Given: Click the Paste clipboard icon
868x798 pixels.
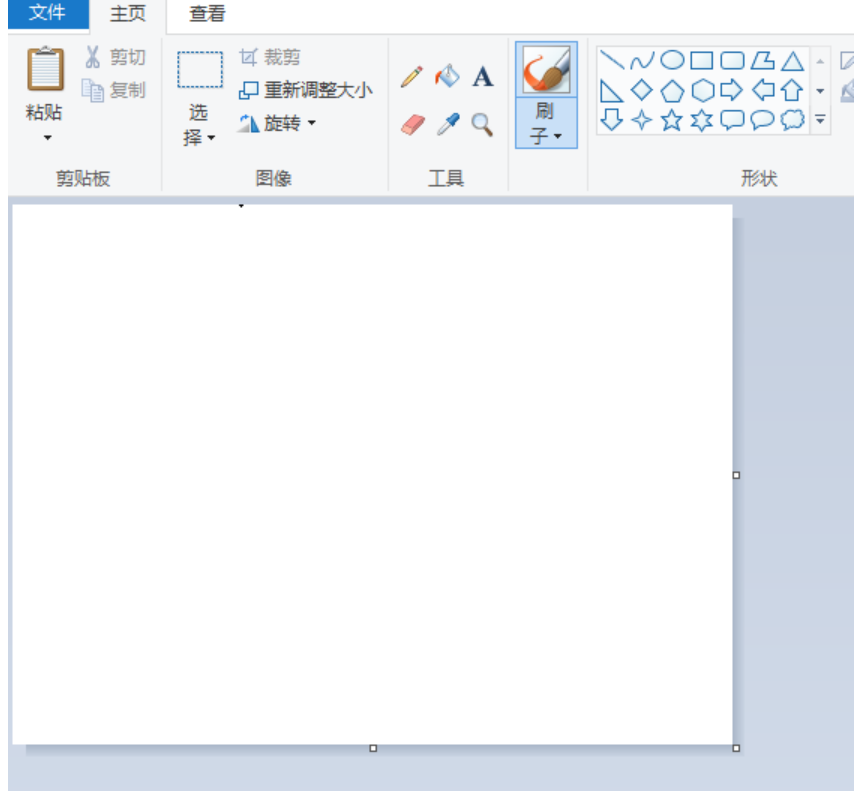Looking at the screenshot, I should [x=45, y=70].
